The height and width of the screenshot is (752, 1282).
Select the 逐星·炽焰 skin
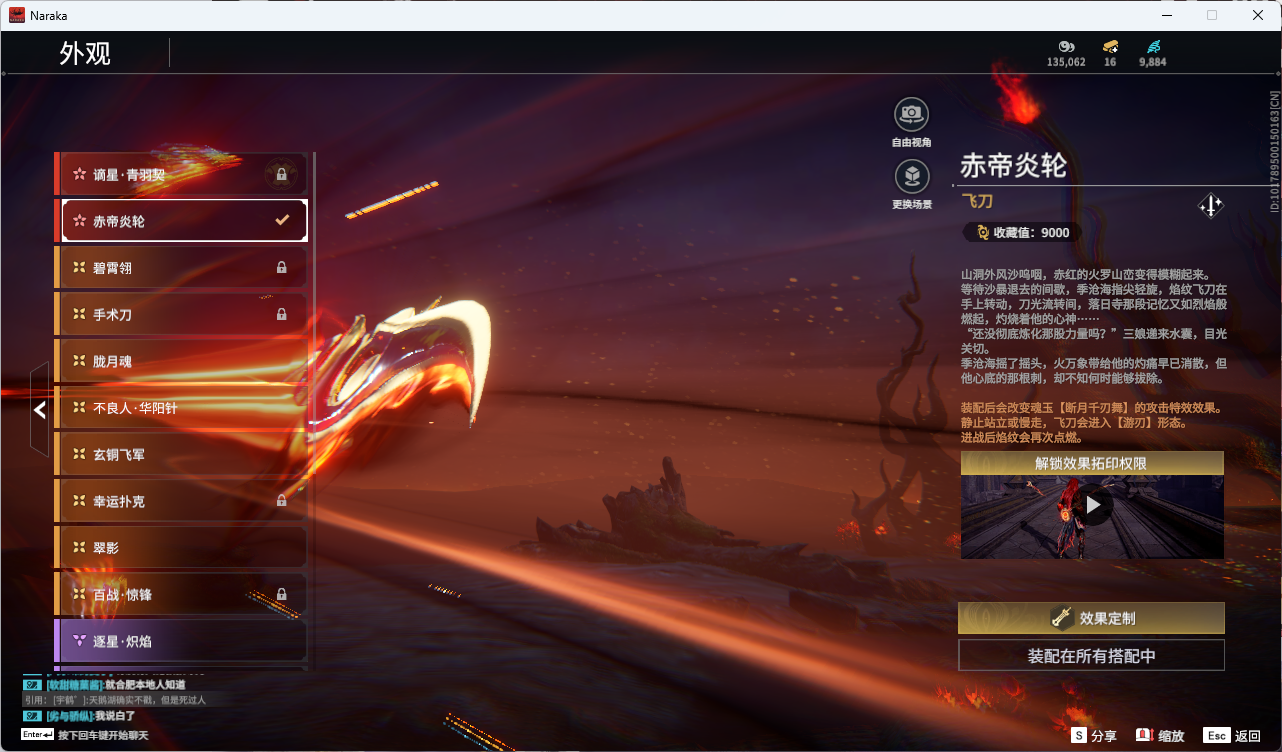tap(181, 641)
